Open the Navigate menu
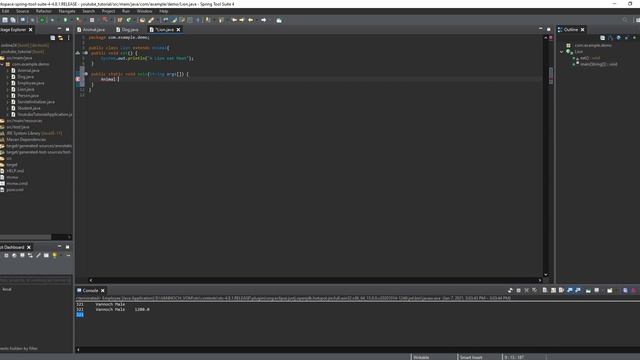 [67, 11]
